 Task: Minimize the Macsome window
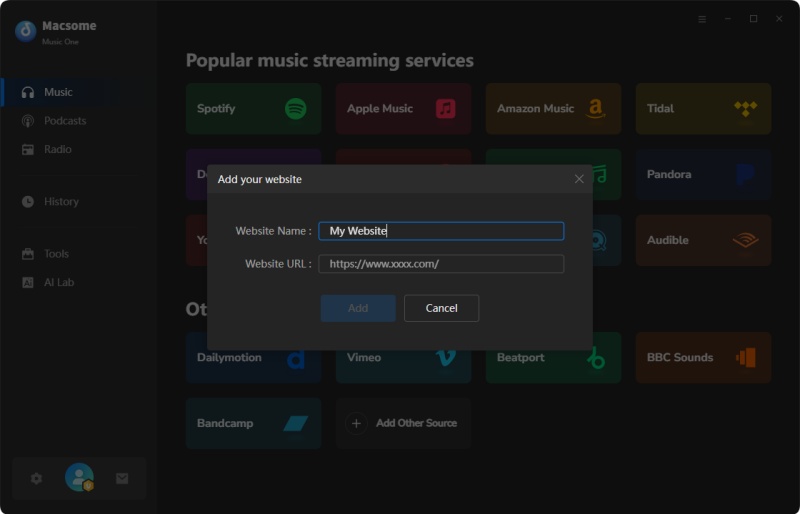click(x=728, y=19)
